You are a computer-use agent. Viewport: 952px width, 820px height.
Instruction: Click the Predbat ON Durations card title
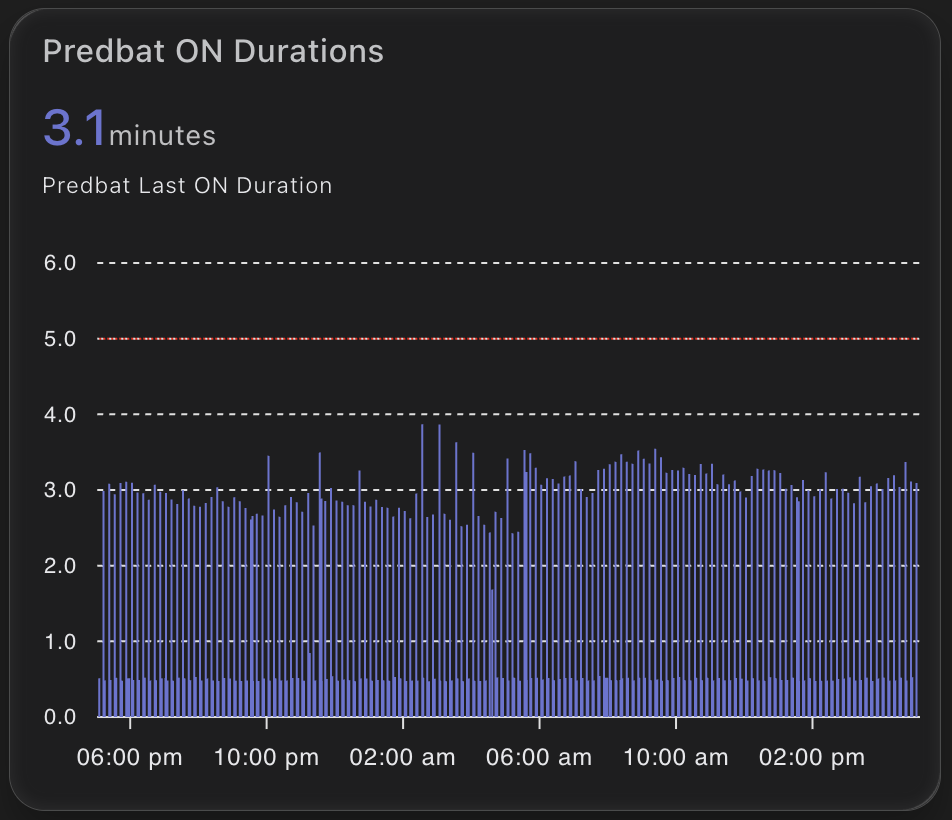pos(213,52)
